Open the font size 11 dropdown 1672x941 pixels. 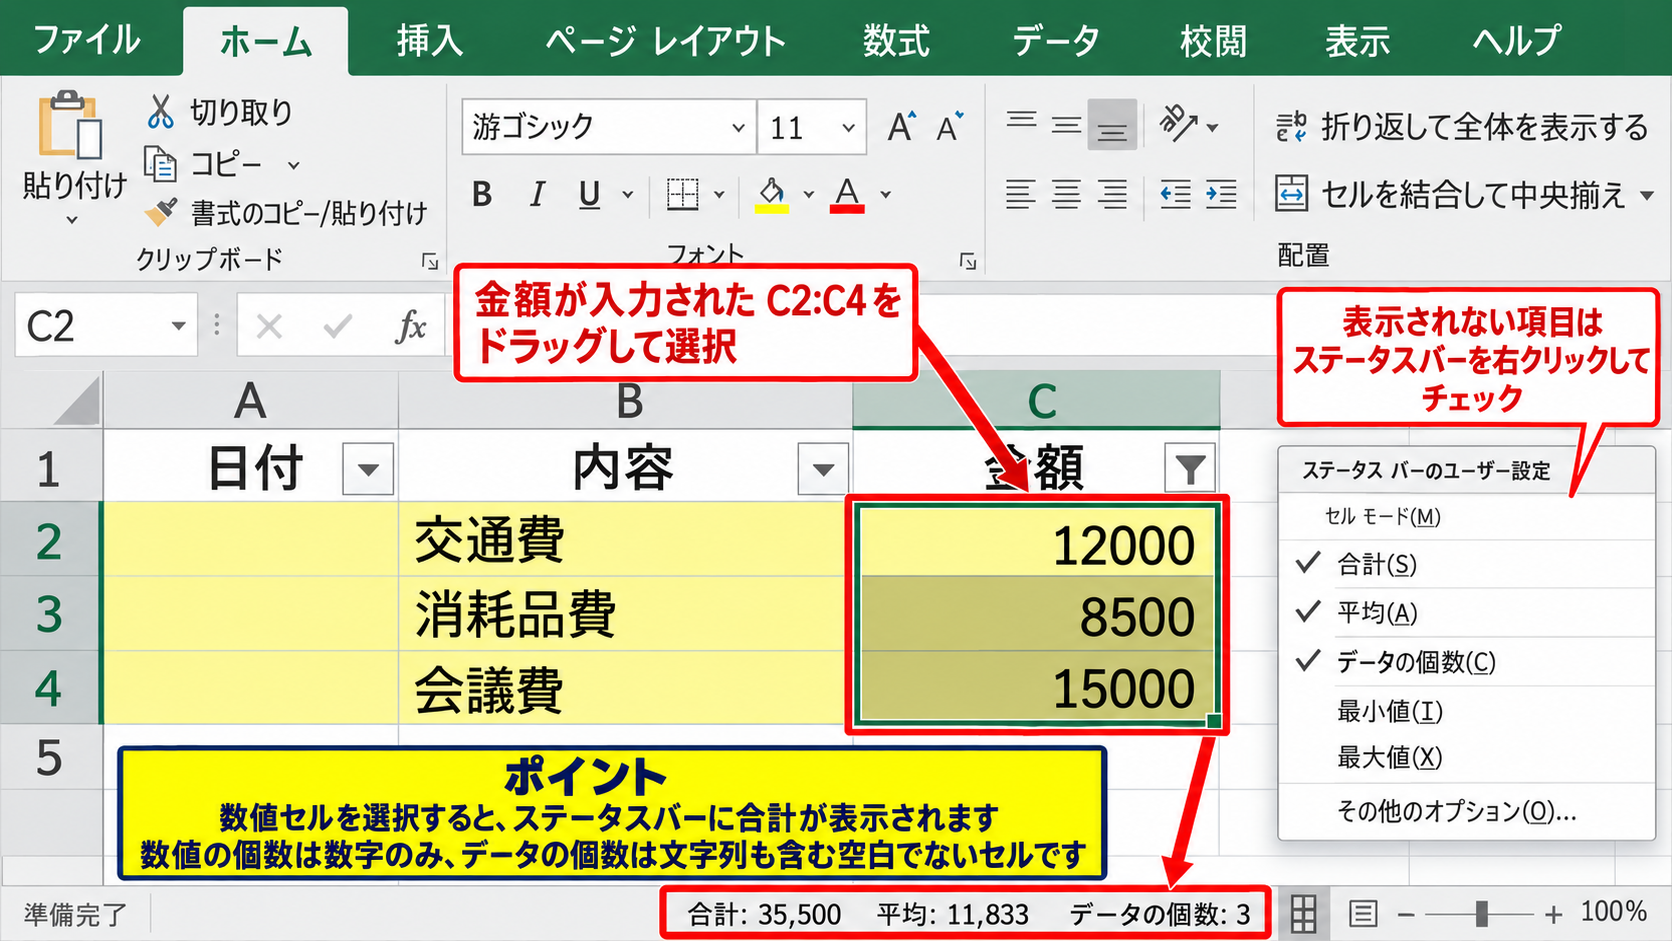coord(848,127)
